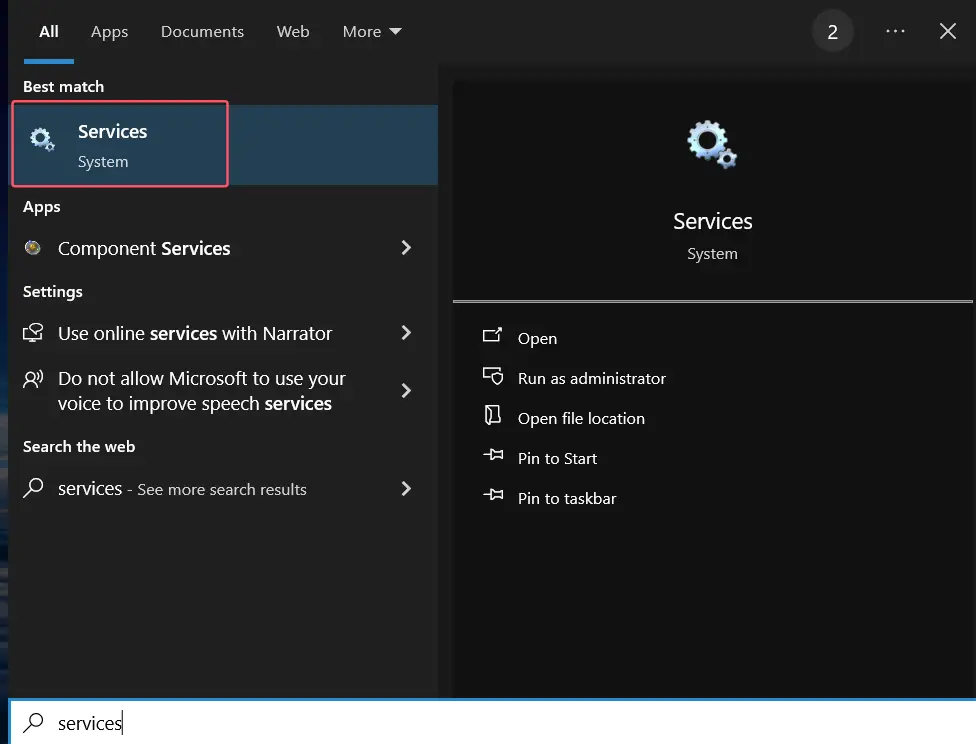Expand Component Services arrow
Viewport: 976px width, 744px height.
tap(406, 248)
